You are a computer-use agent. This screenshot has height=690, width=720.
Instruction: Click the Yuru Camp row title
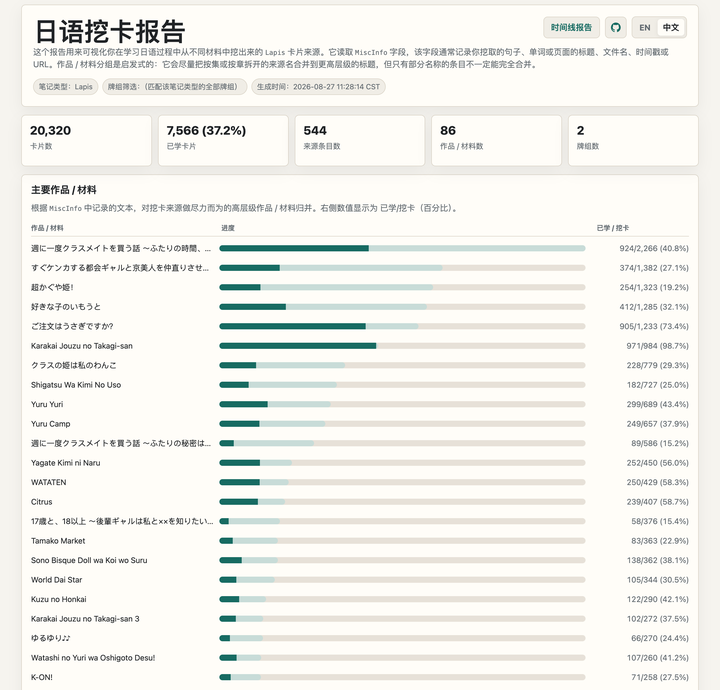[51, 424]
